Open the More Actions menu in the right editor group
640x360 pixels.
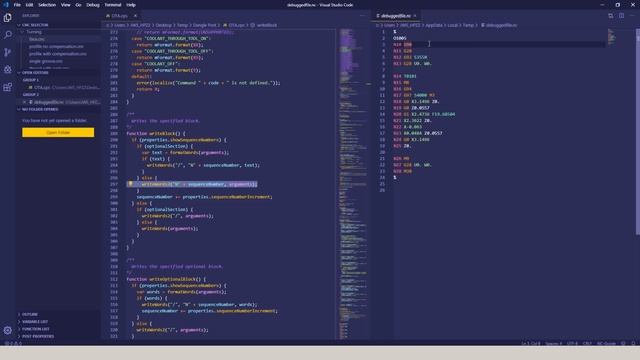tap(632, 16)
